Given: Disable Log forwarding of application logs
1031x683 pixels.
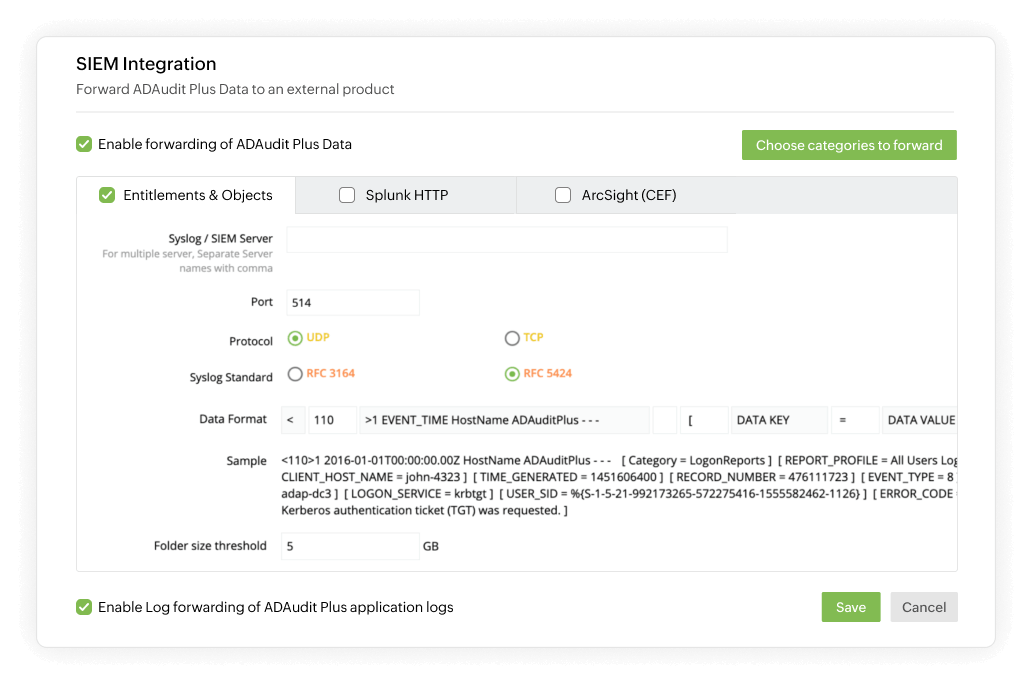Looking at the screenshot, I should (x=84, y=607).
